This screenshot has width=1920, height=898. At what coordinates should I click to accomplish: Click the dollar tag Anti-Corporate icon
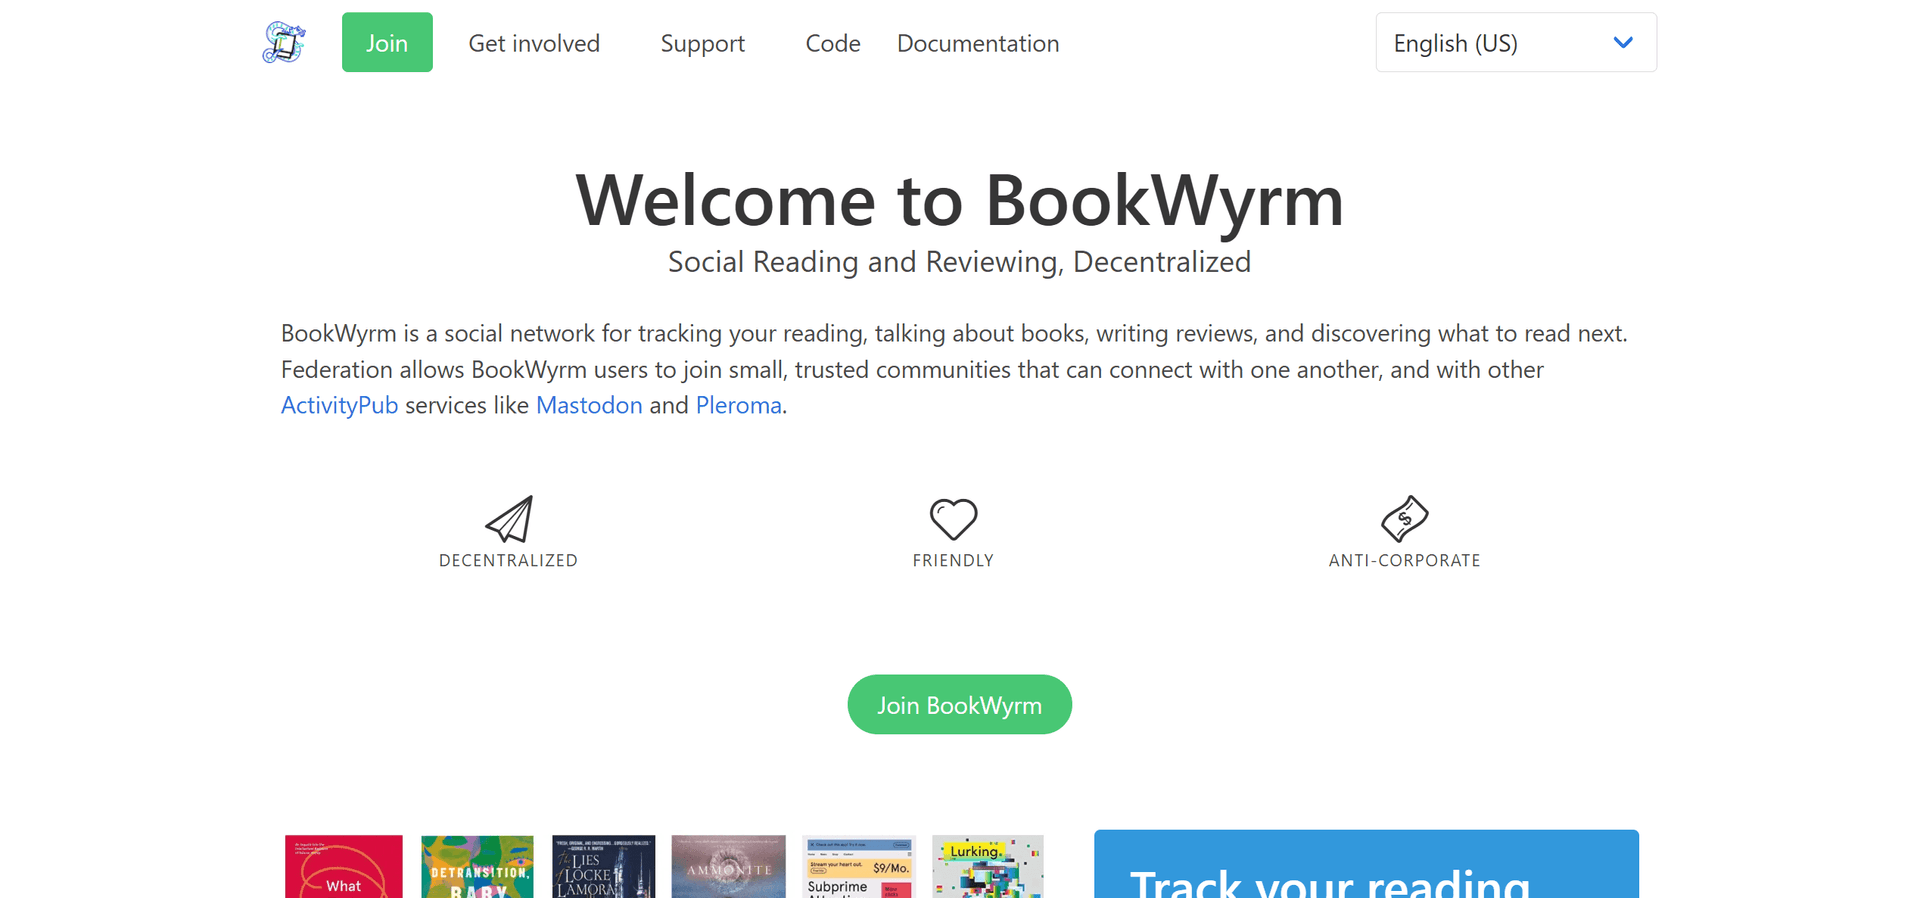click(1405, 518)
